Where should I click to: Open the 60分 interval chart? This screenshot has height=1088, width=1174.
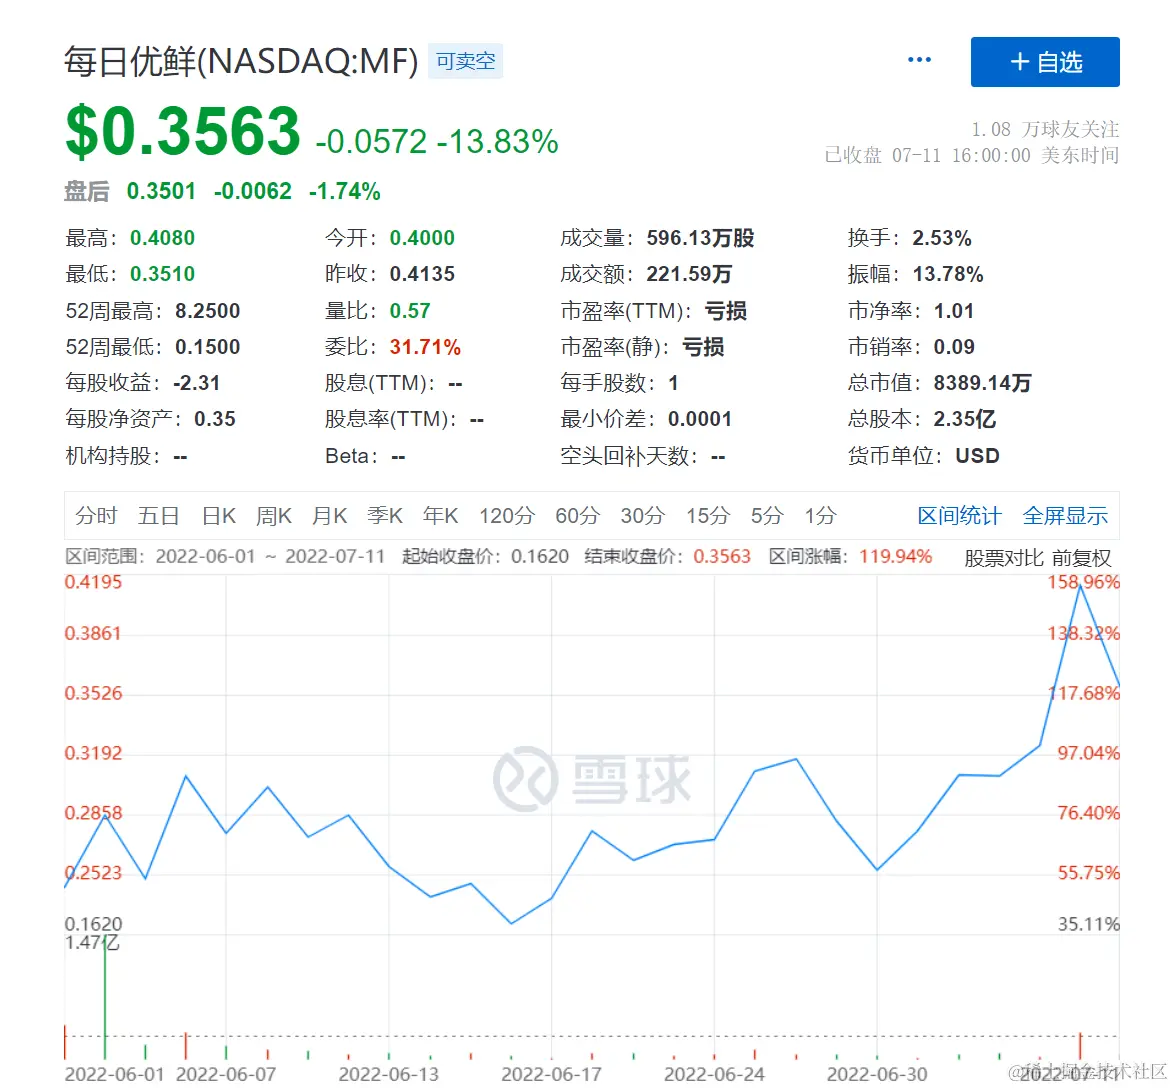(577, 516)
